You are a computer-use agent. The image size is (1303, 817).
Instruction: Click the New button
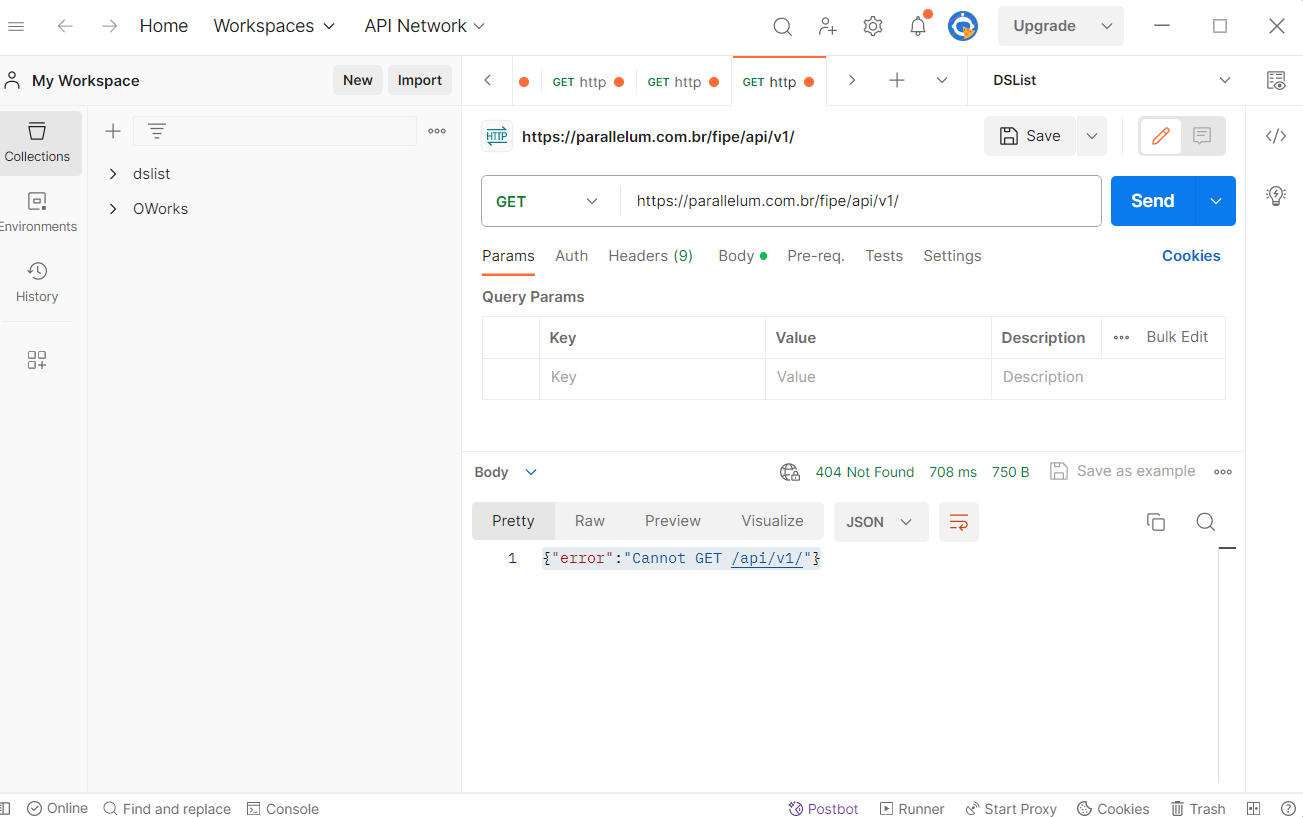358,80
